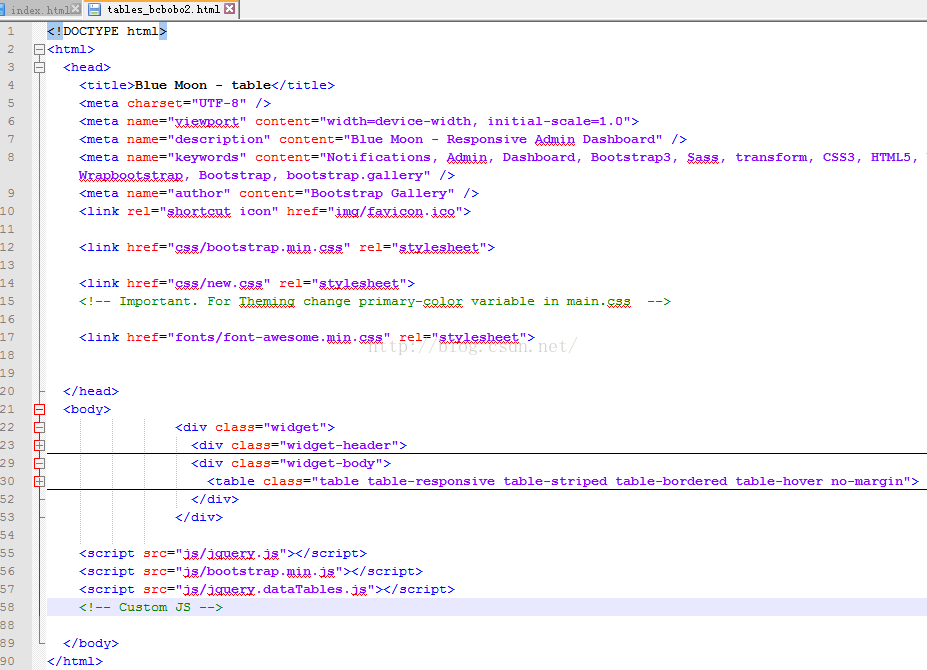Click the widget-header class value
Image resolution: width=927 pixels, height=670 pixels.
(339, 445)
